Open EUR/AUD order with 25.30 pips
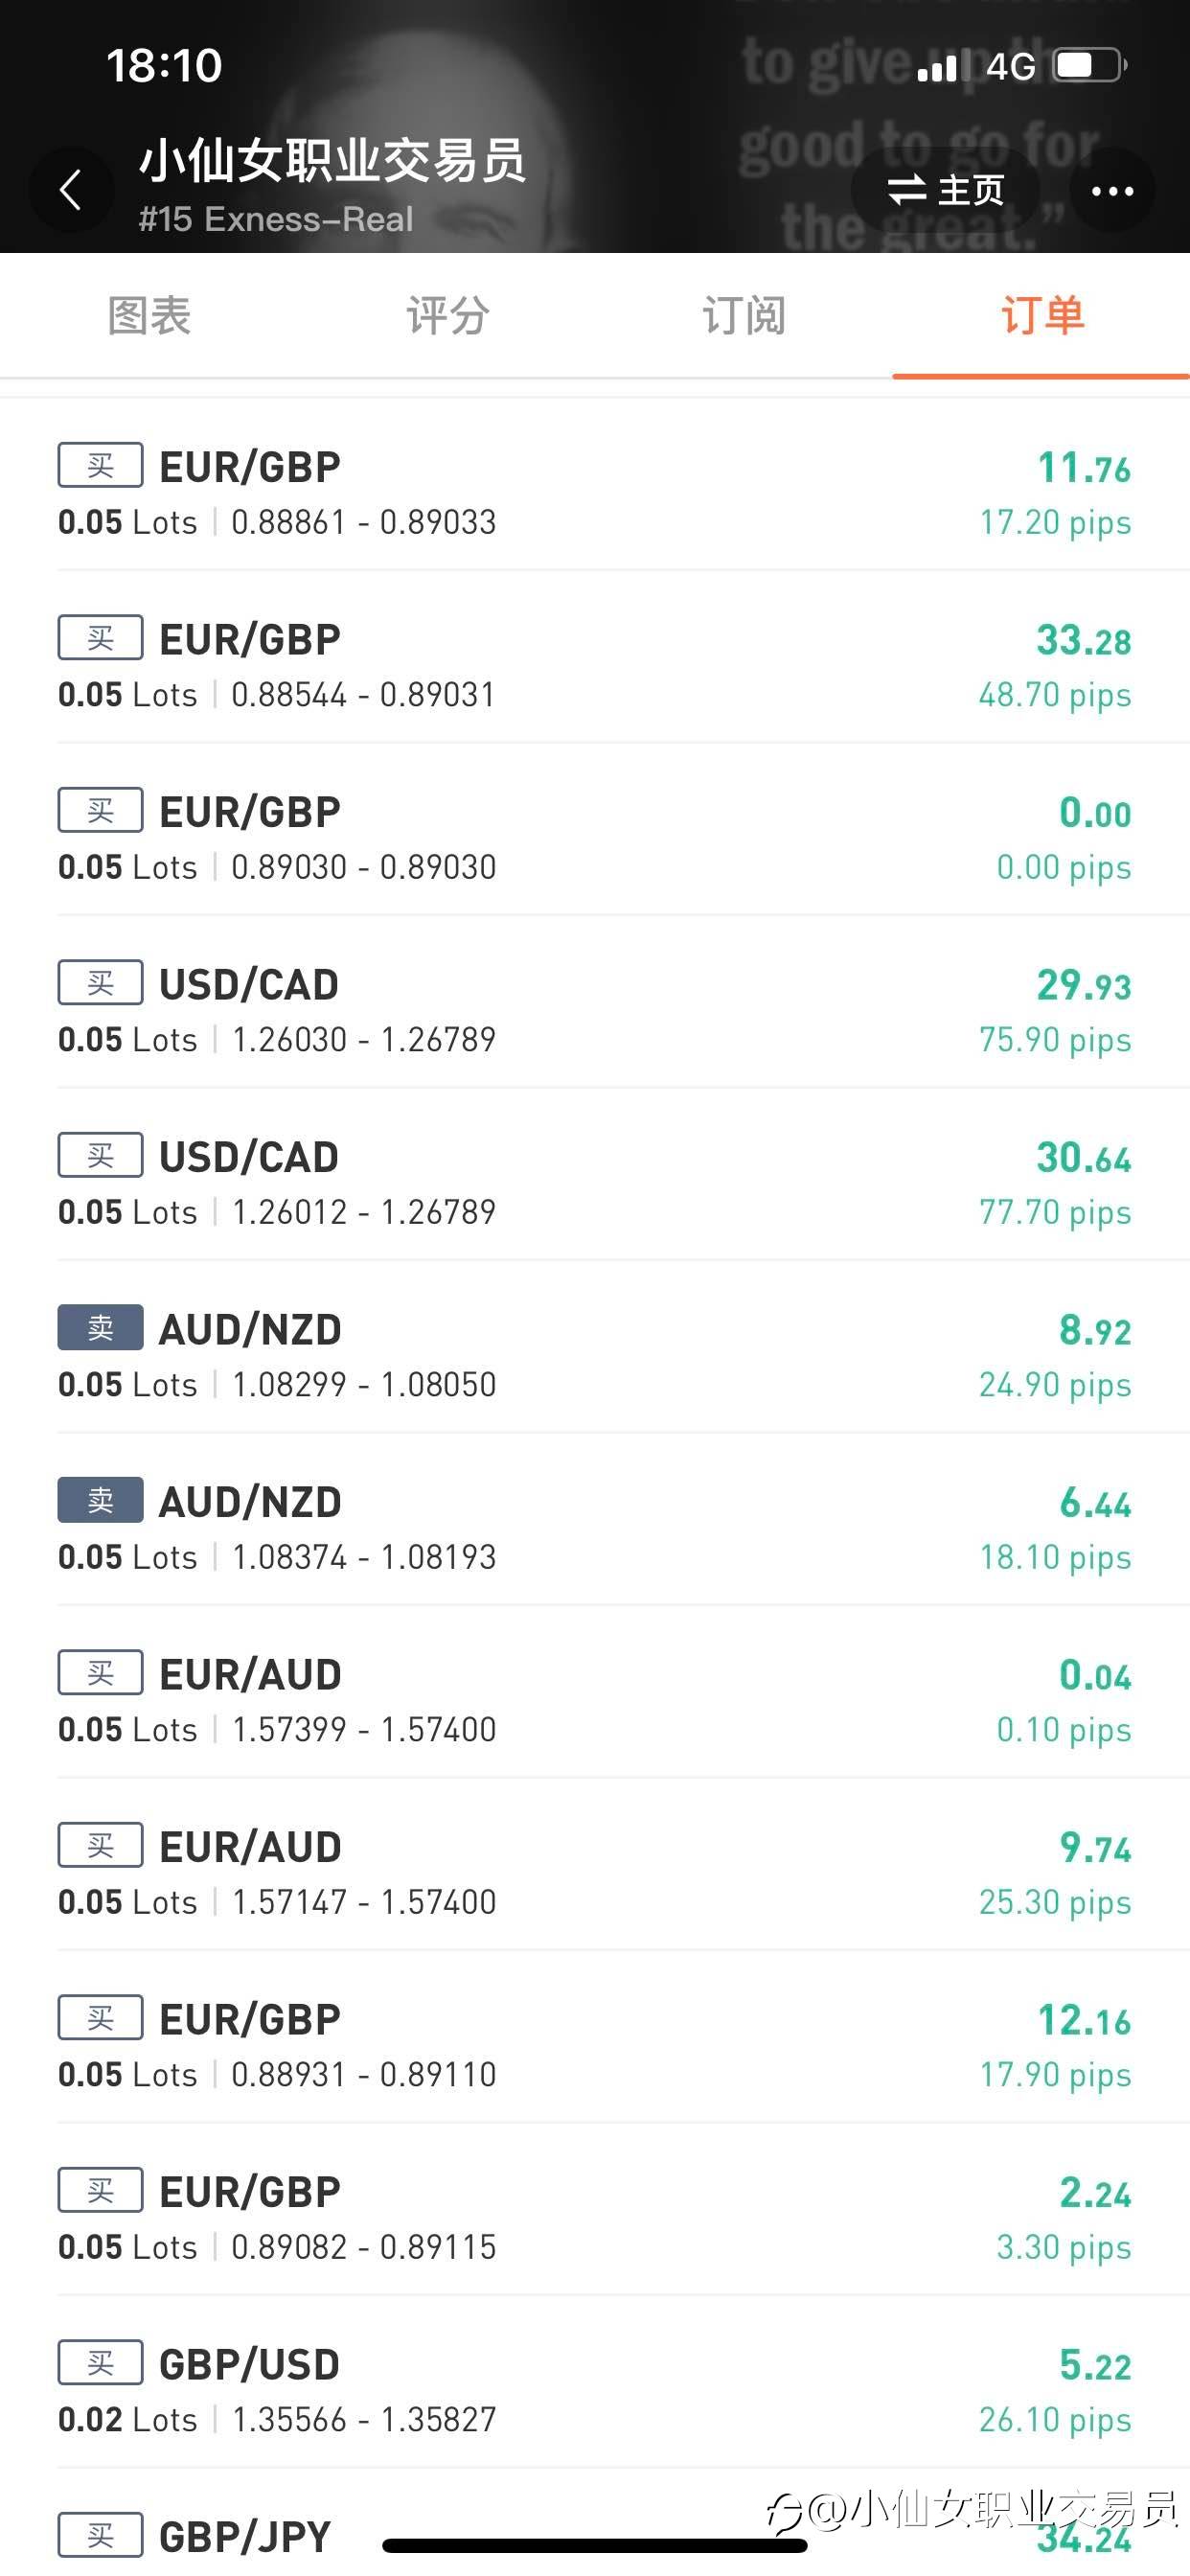 pyautogui.click(x=594, y=1873)
